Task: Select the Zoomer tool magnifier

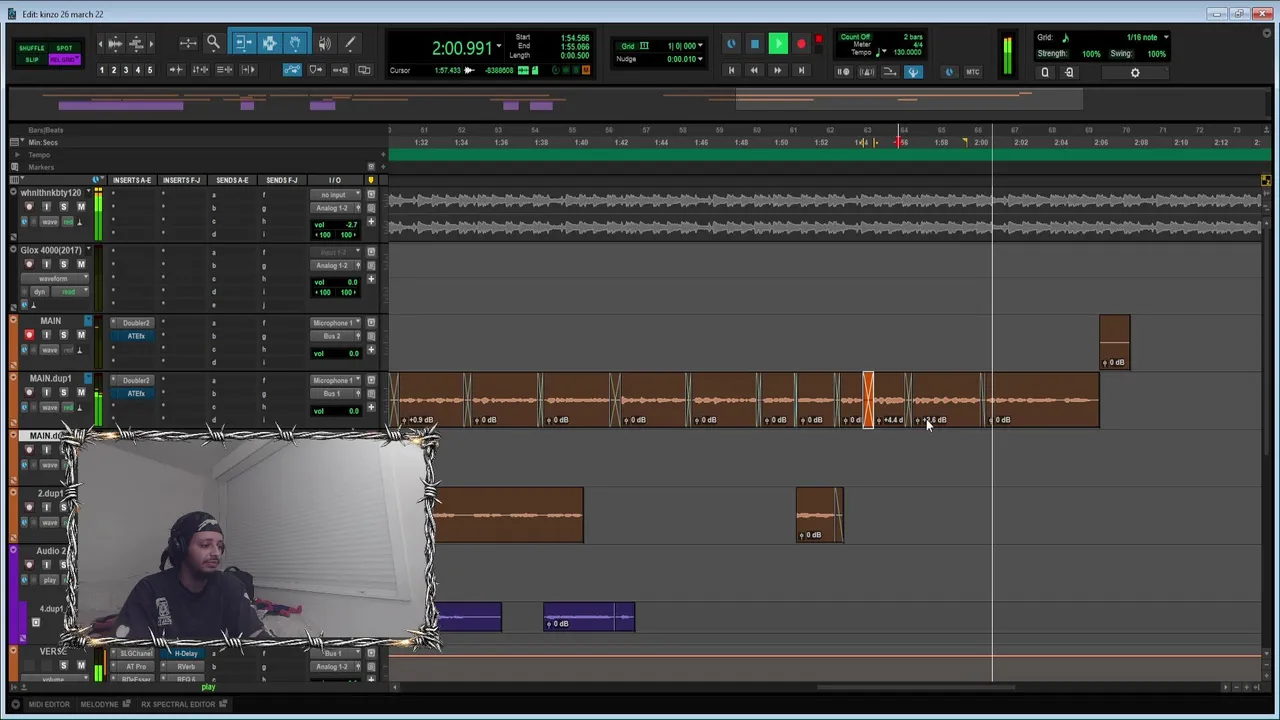Action: point(213,43)
